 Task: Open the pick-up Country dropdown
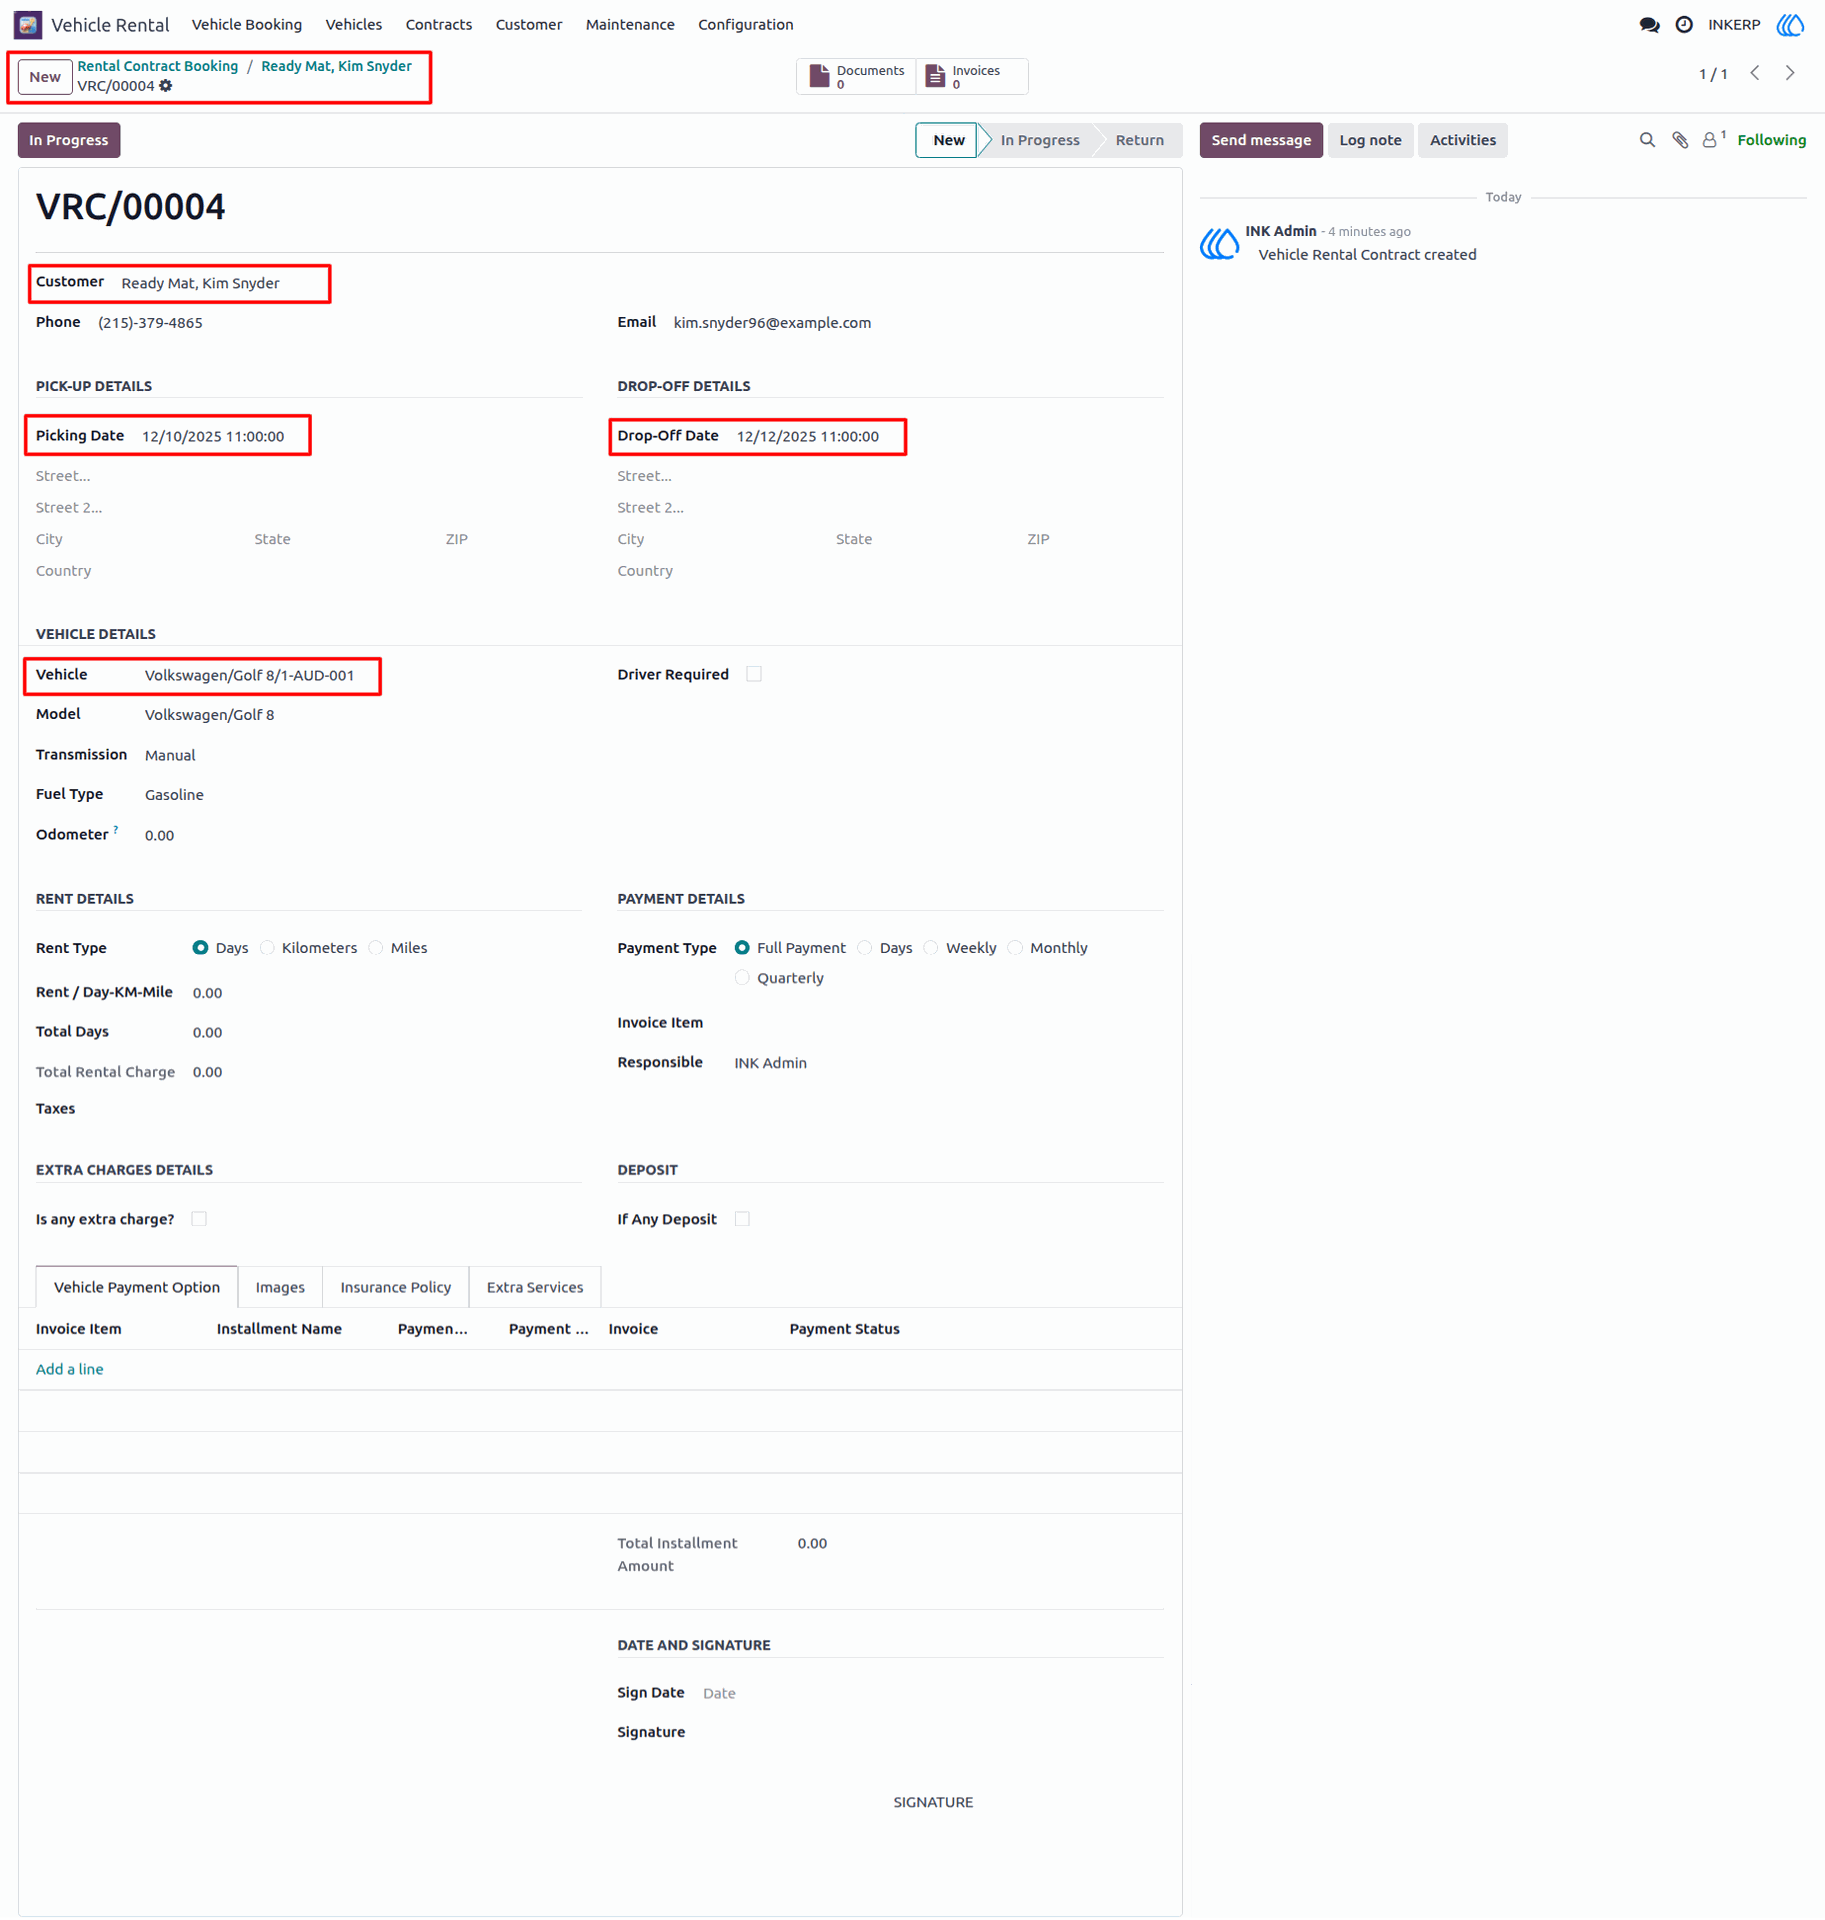point(308,571)
